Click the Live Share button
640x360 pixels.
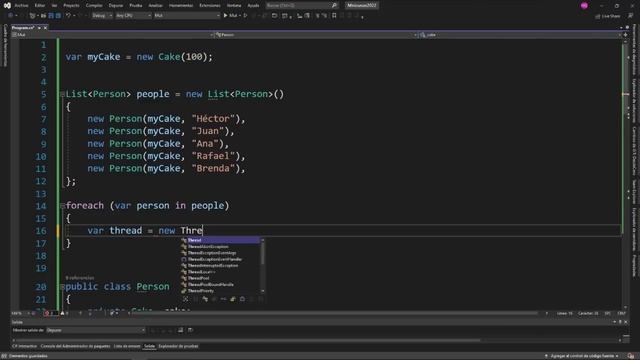pos(608,16)
